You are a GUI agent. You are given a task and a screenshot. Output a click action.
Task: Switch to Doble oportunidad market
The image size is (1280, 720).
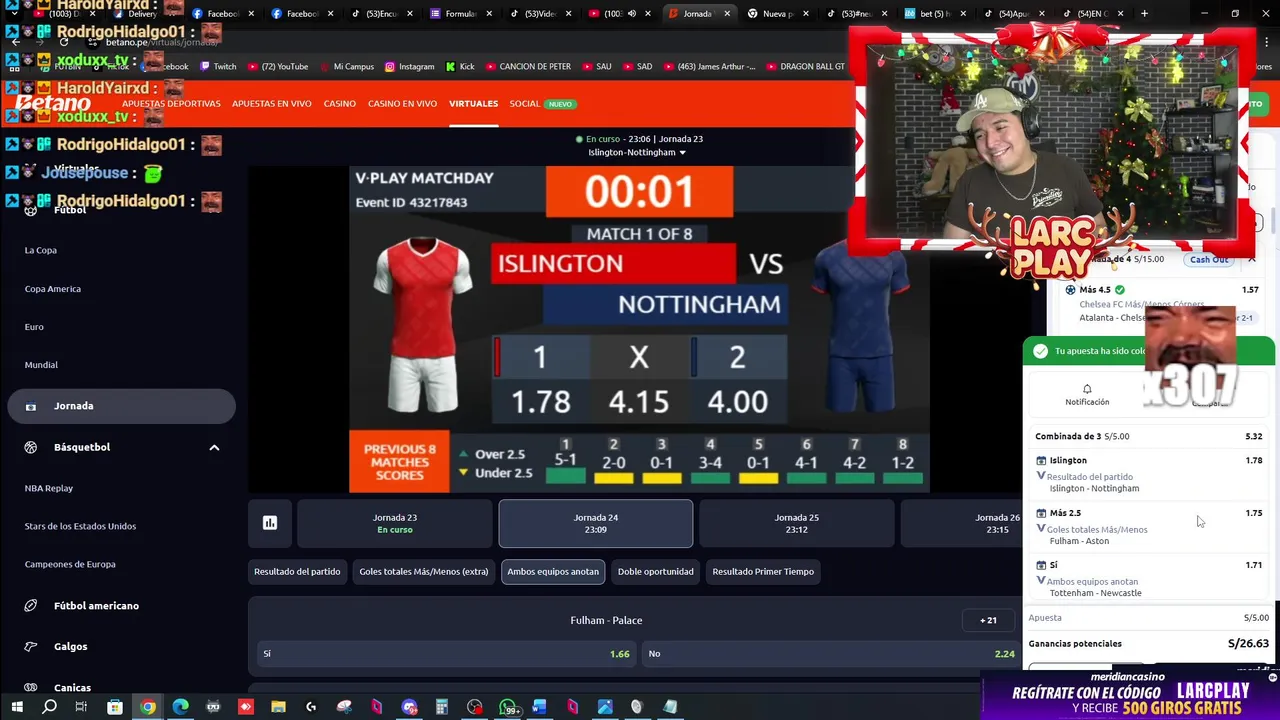(656, 572)
